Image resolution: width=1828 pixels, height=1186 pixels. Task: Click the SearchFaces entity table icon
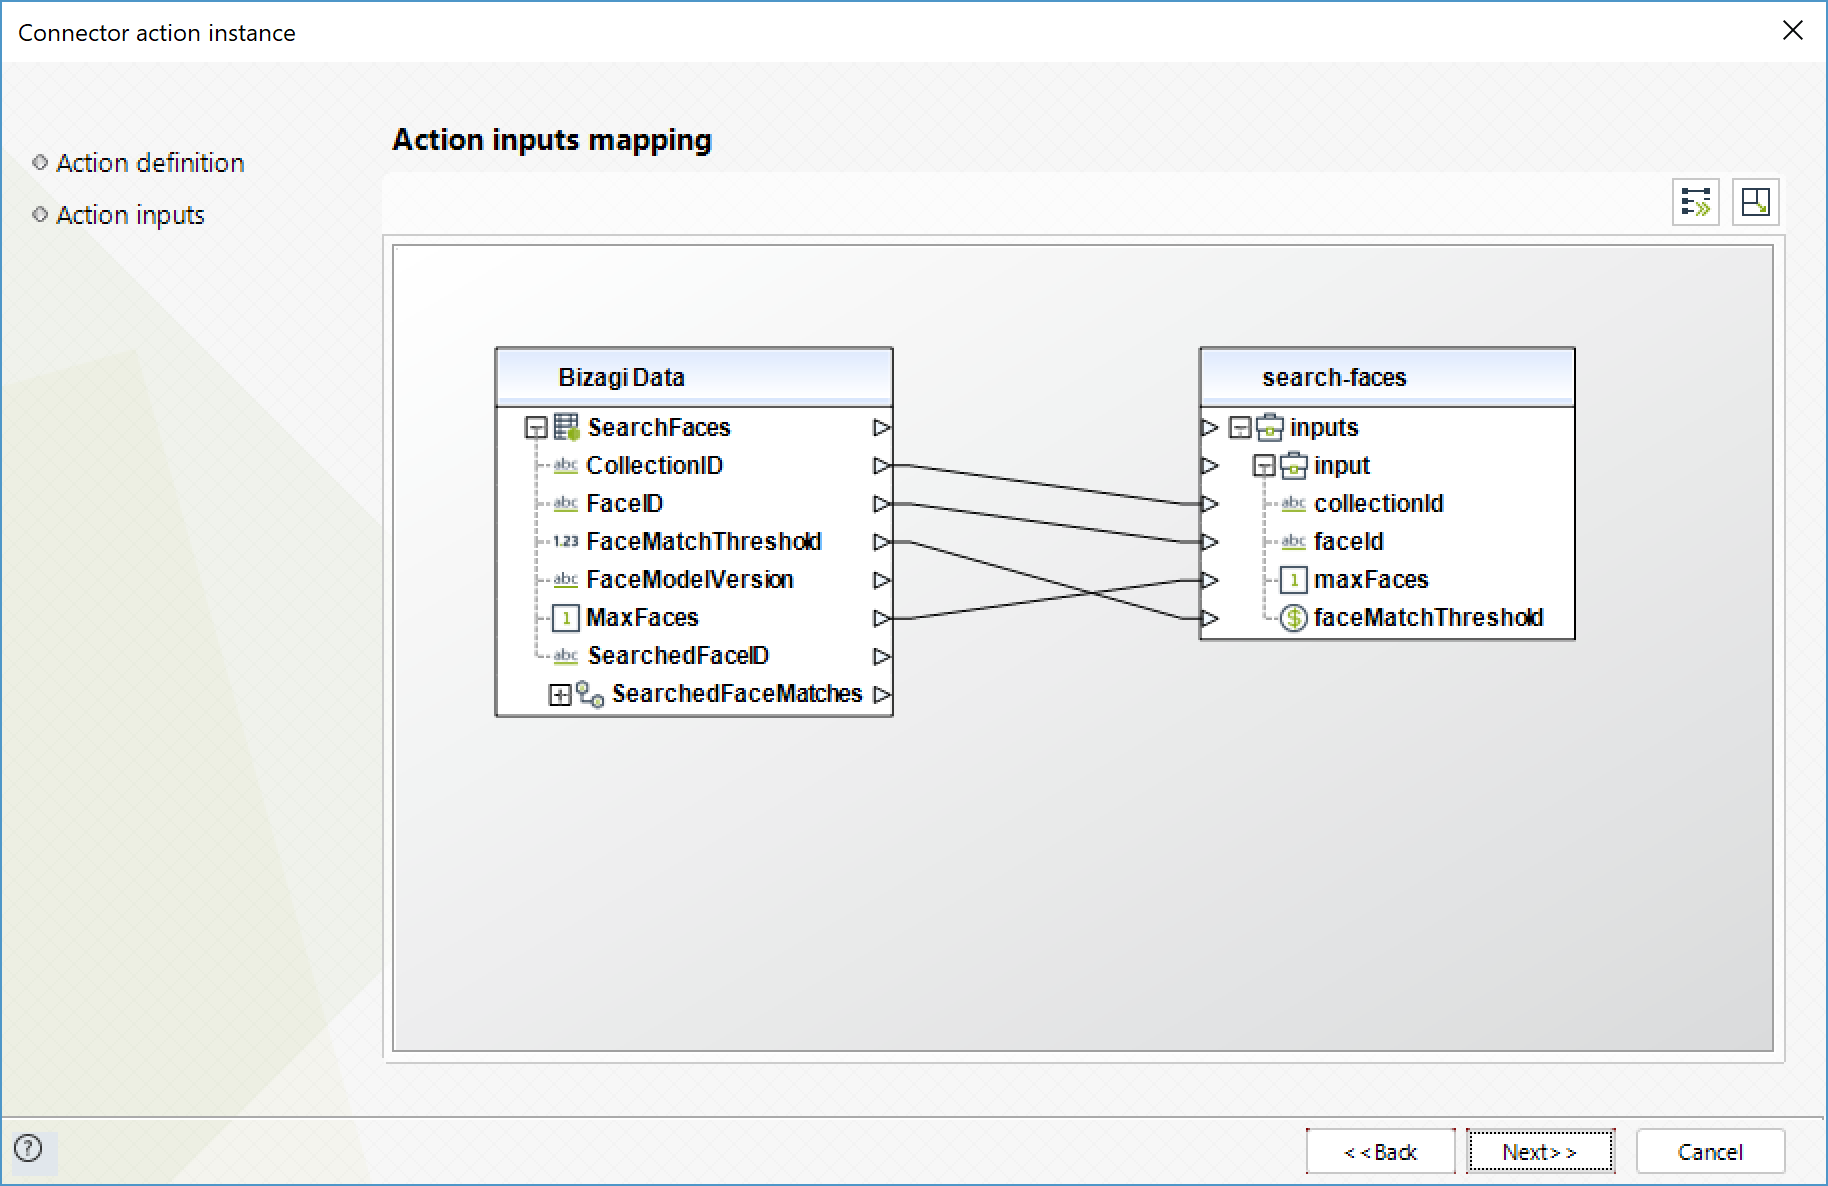[567, 428]
